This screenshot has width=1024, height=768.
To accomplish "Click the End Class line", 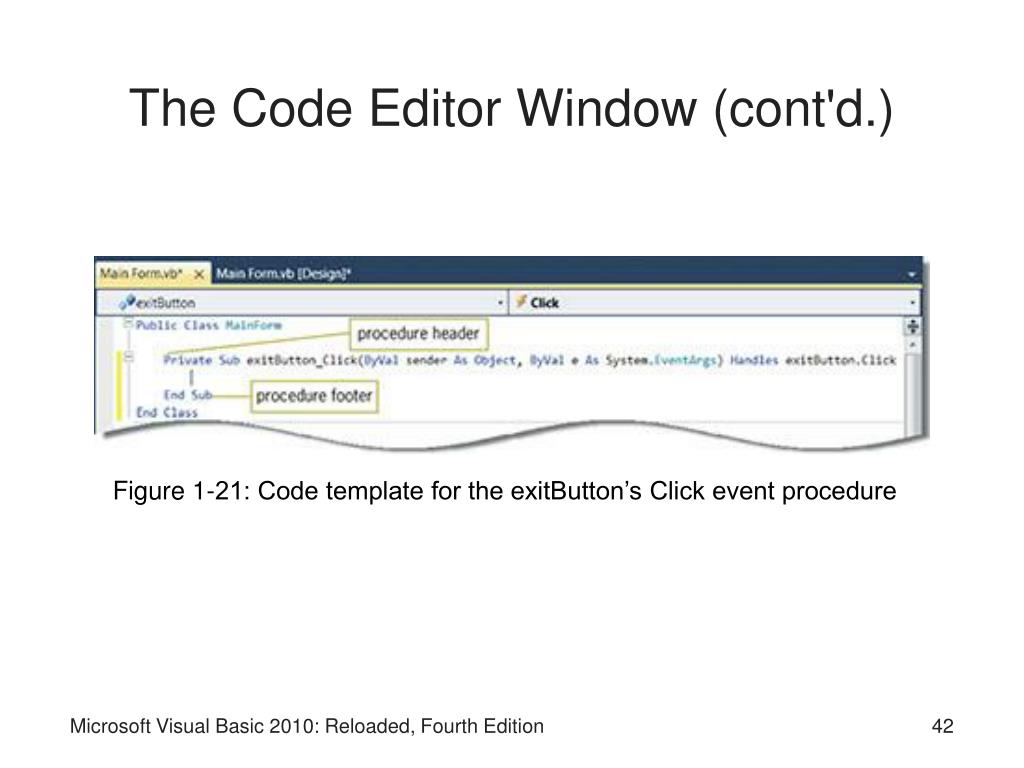I will 167,413.
